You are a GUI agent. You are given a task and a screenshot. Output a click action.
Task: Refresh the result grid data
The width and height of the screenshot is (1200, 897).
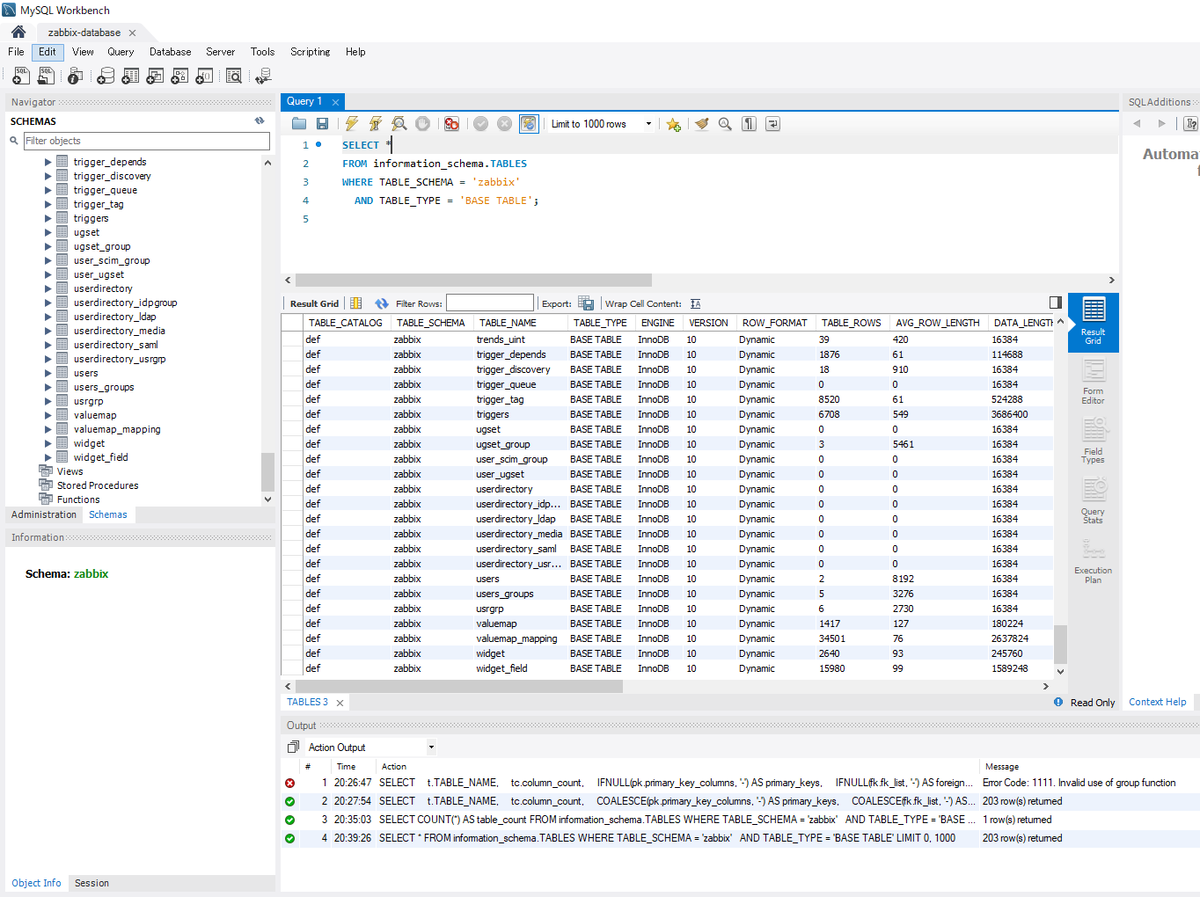coord(381,303)
